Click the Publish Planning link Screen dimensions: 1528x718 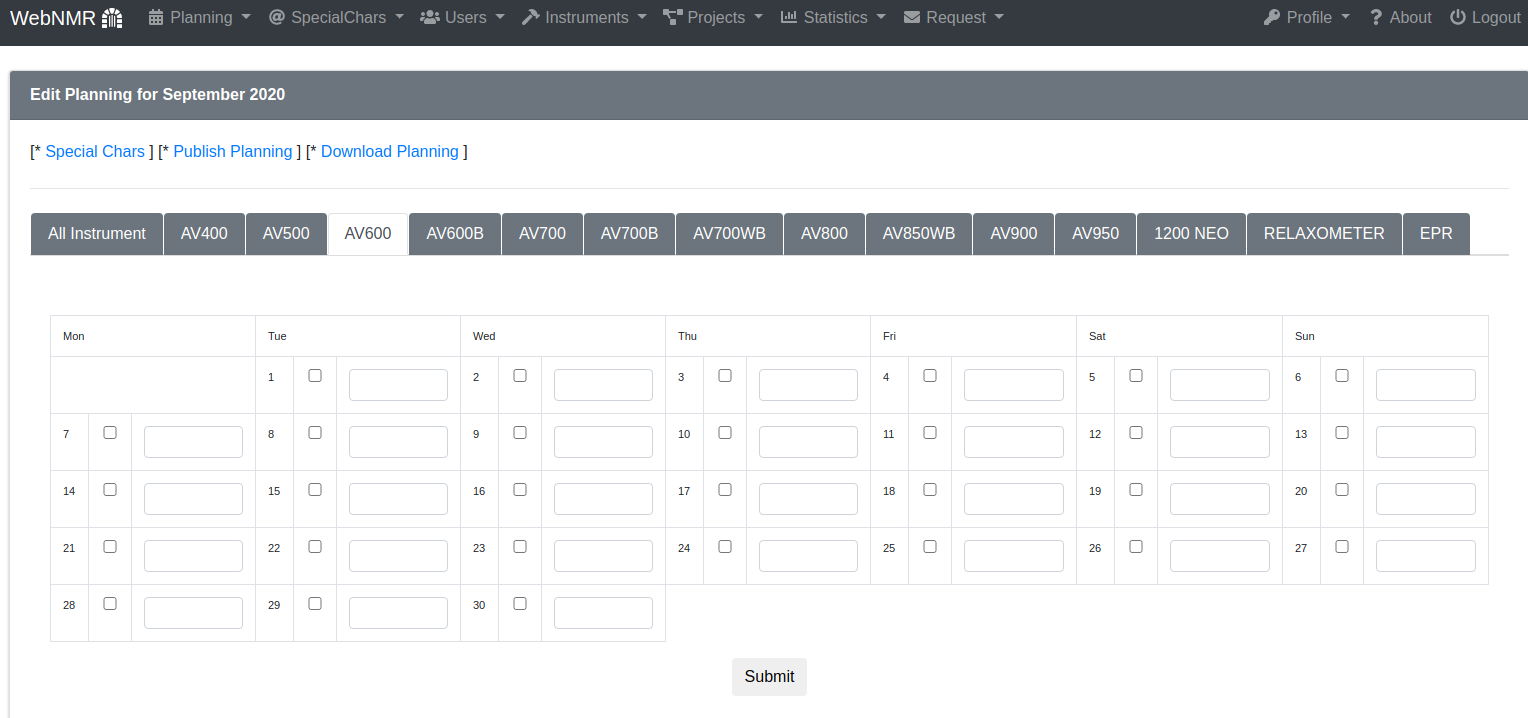click(x=233, y=152)
